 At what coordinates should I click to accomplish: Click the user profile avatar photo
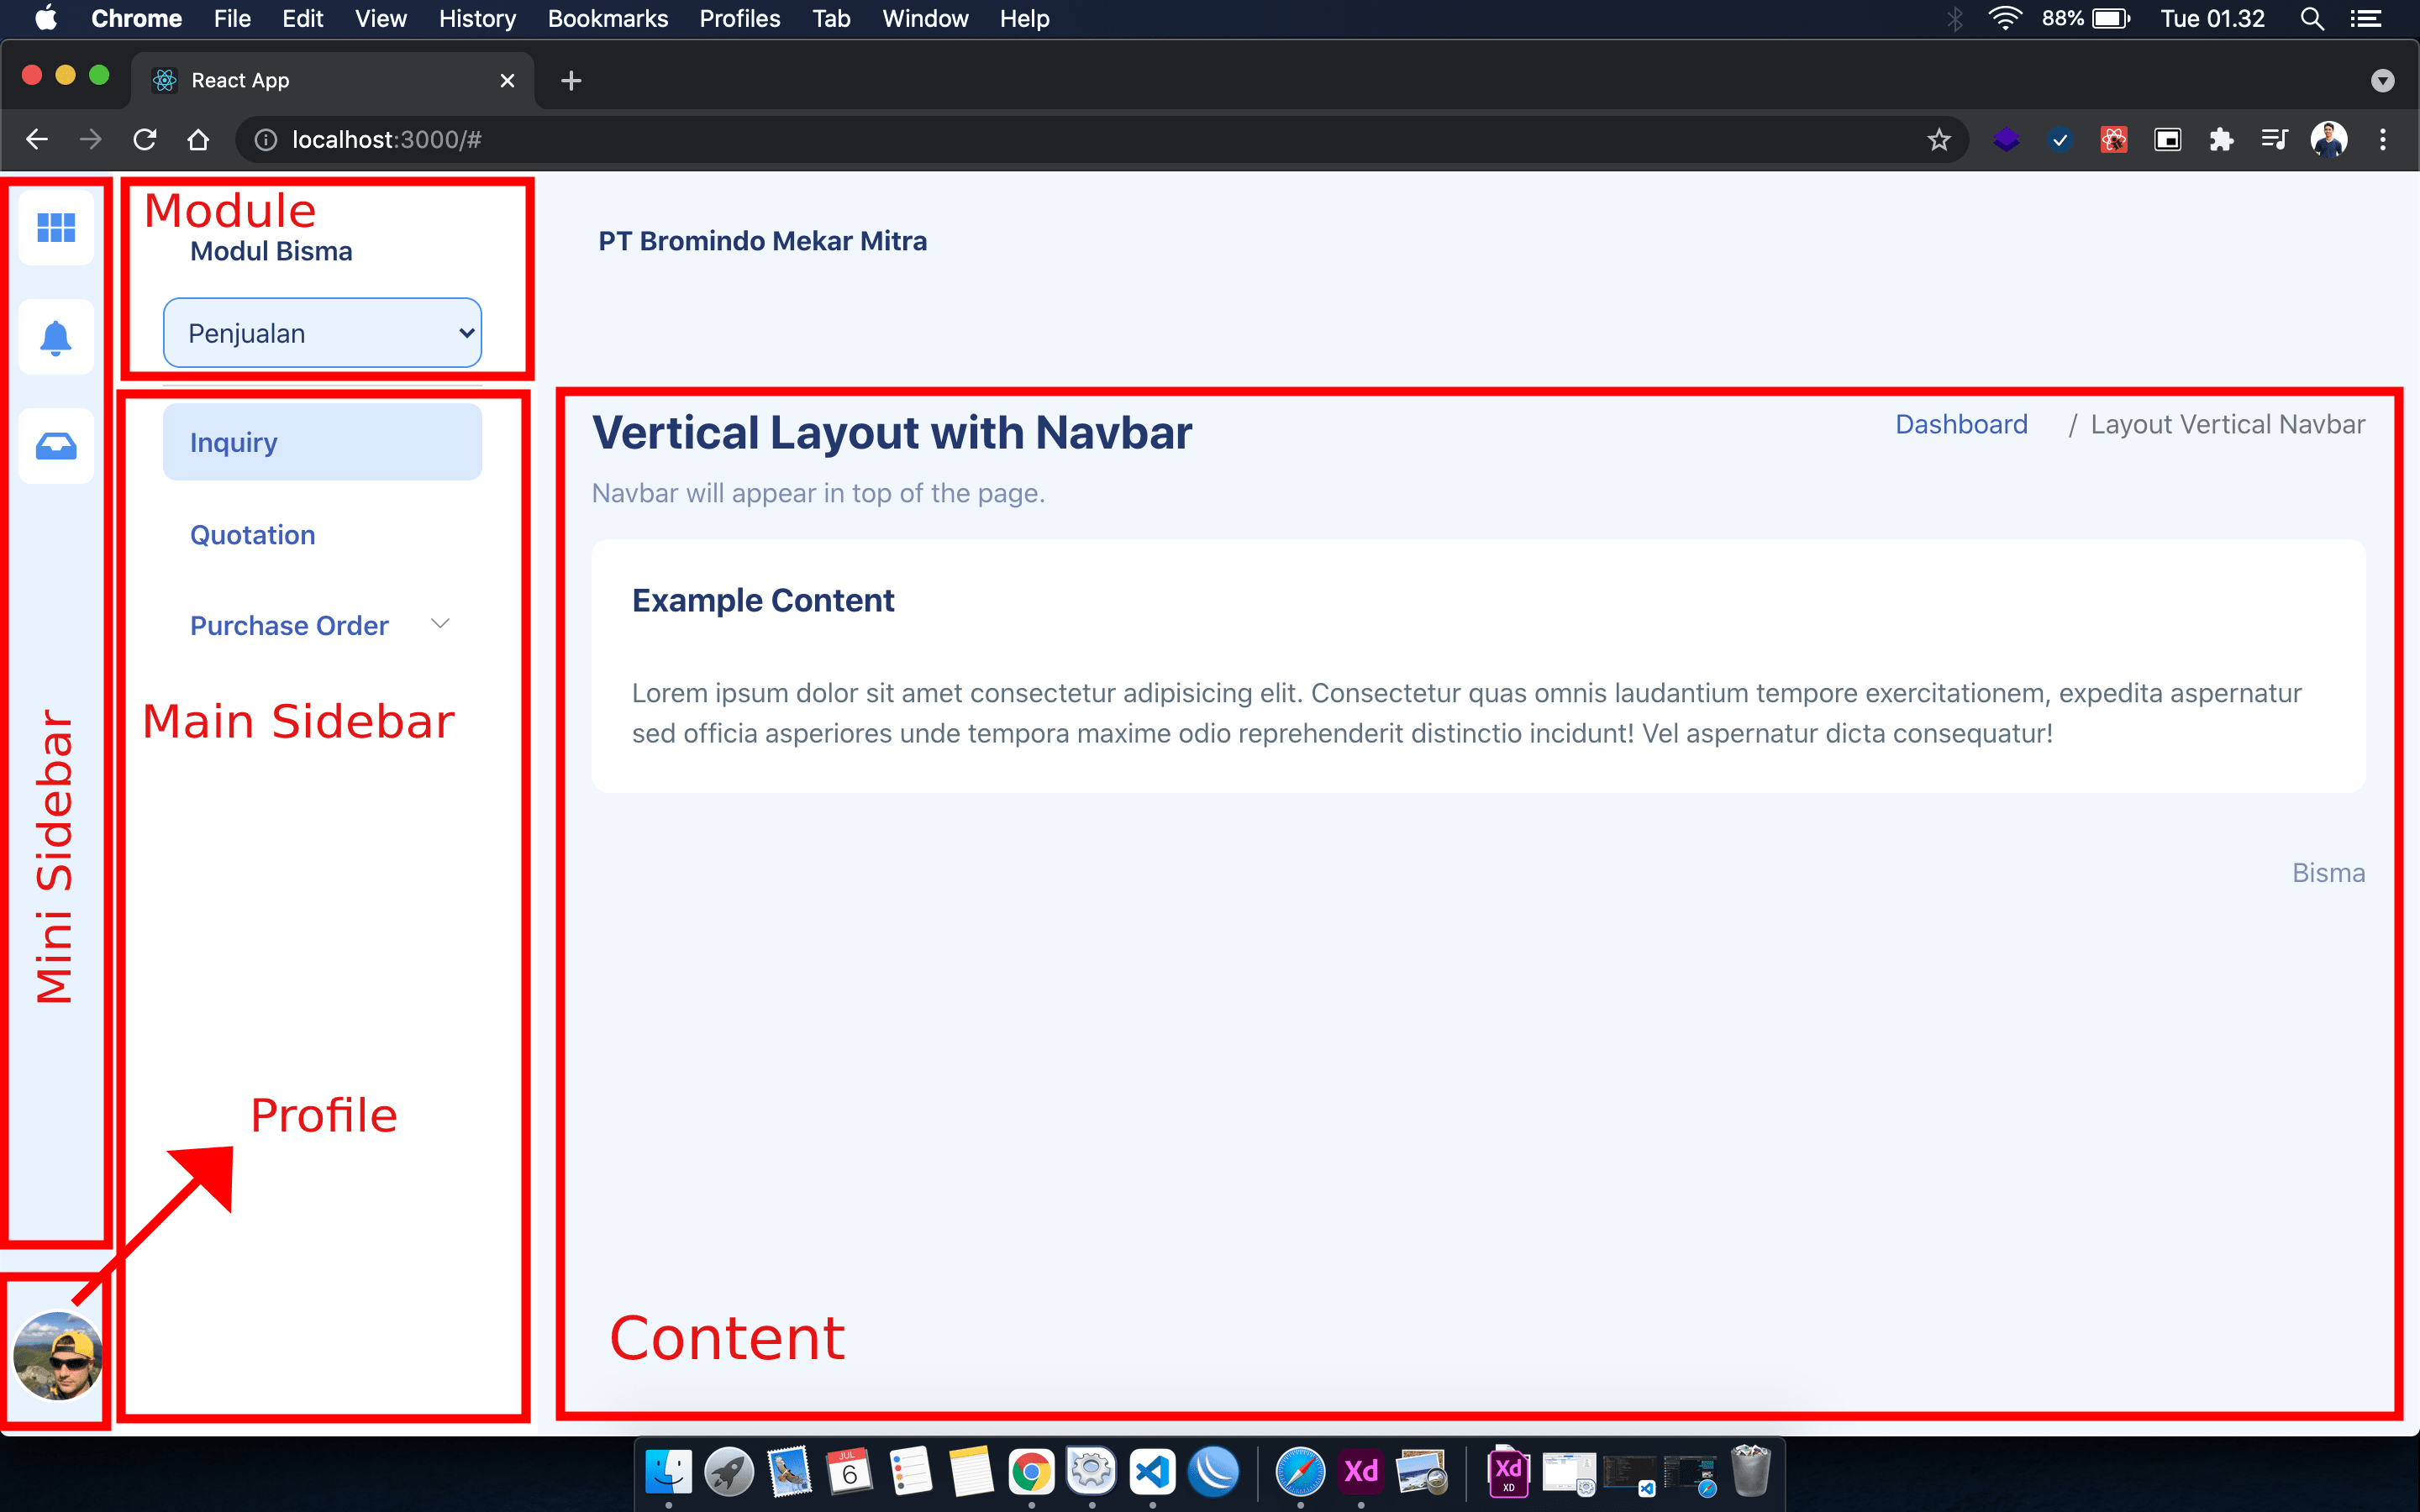coord(57,1355)
